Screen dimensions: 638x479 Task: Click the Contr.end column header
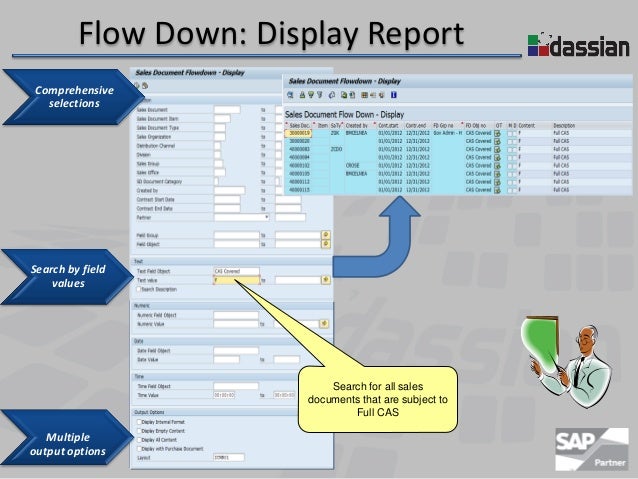pos(416,125)
